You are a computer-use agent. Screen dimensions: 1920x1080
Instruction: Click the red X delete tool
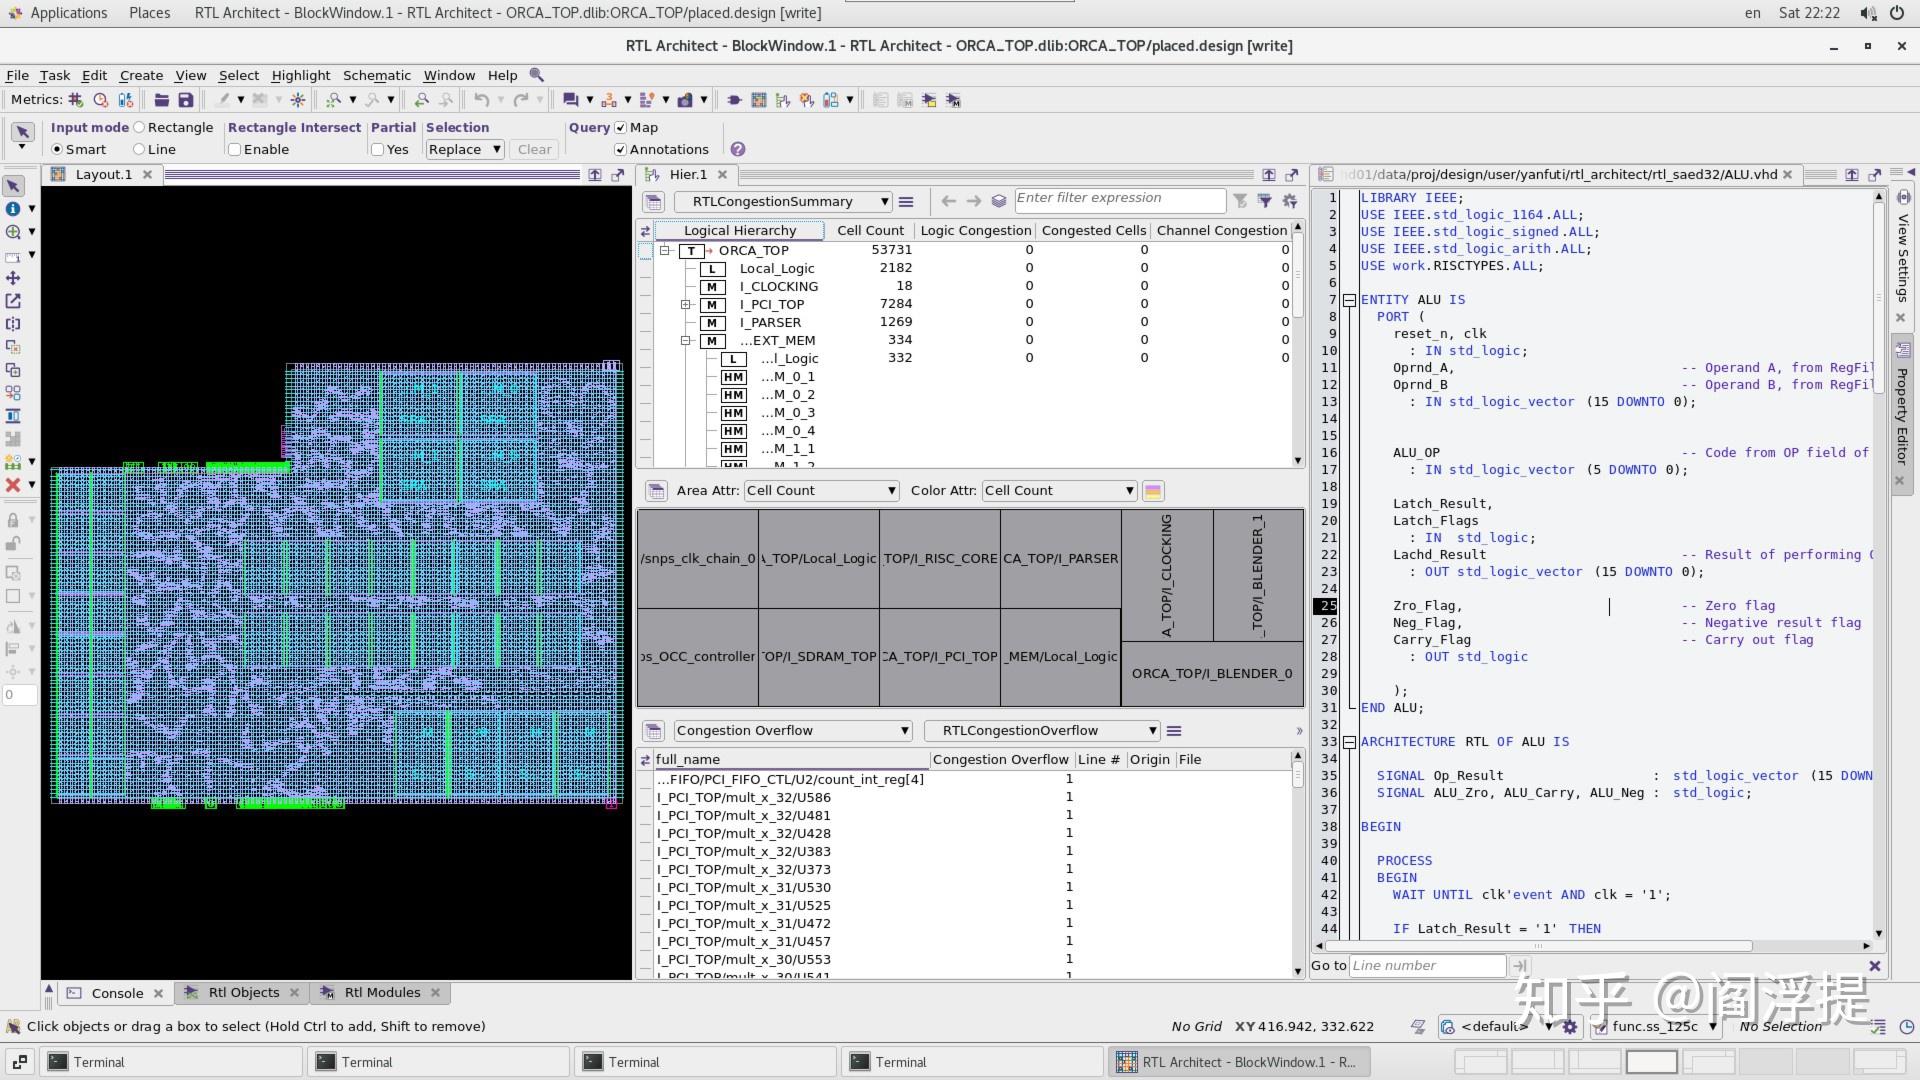14,485
